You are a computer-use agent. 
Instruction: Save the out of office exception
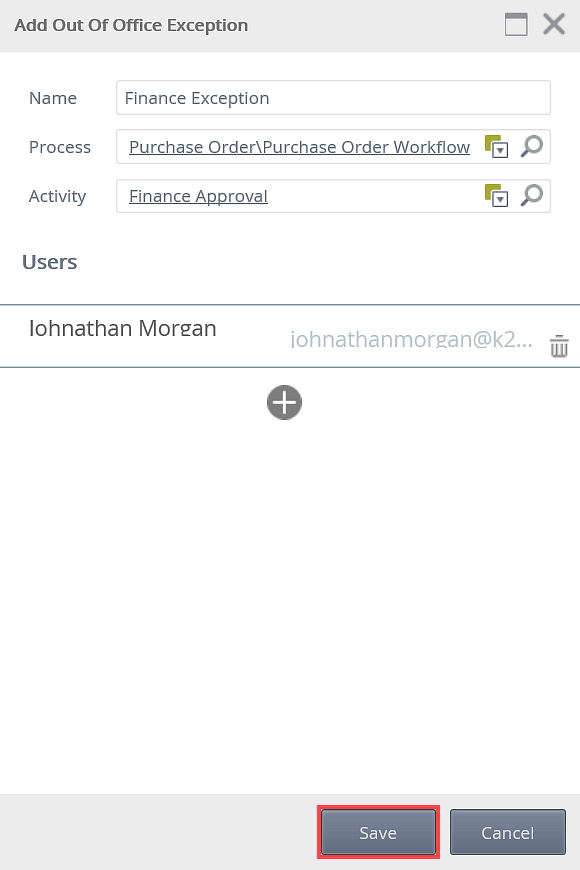pyautogui.click(x=379, y=832)
